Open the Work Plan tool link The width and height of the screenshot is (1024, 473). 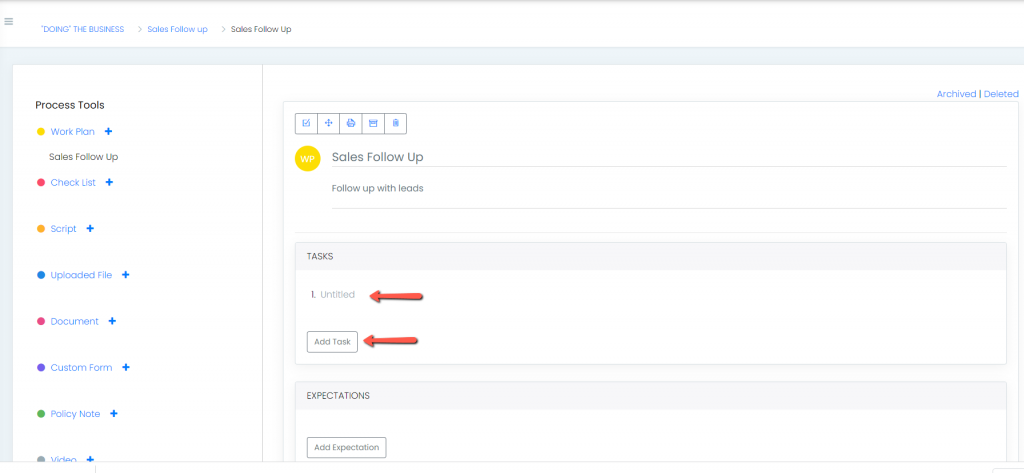point(72,131)
